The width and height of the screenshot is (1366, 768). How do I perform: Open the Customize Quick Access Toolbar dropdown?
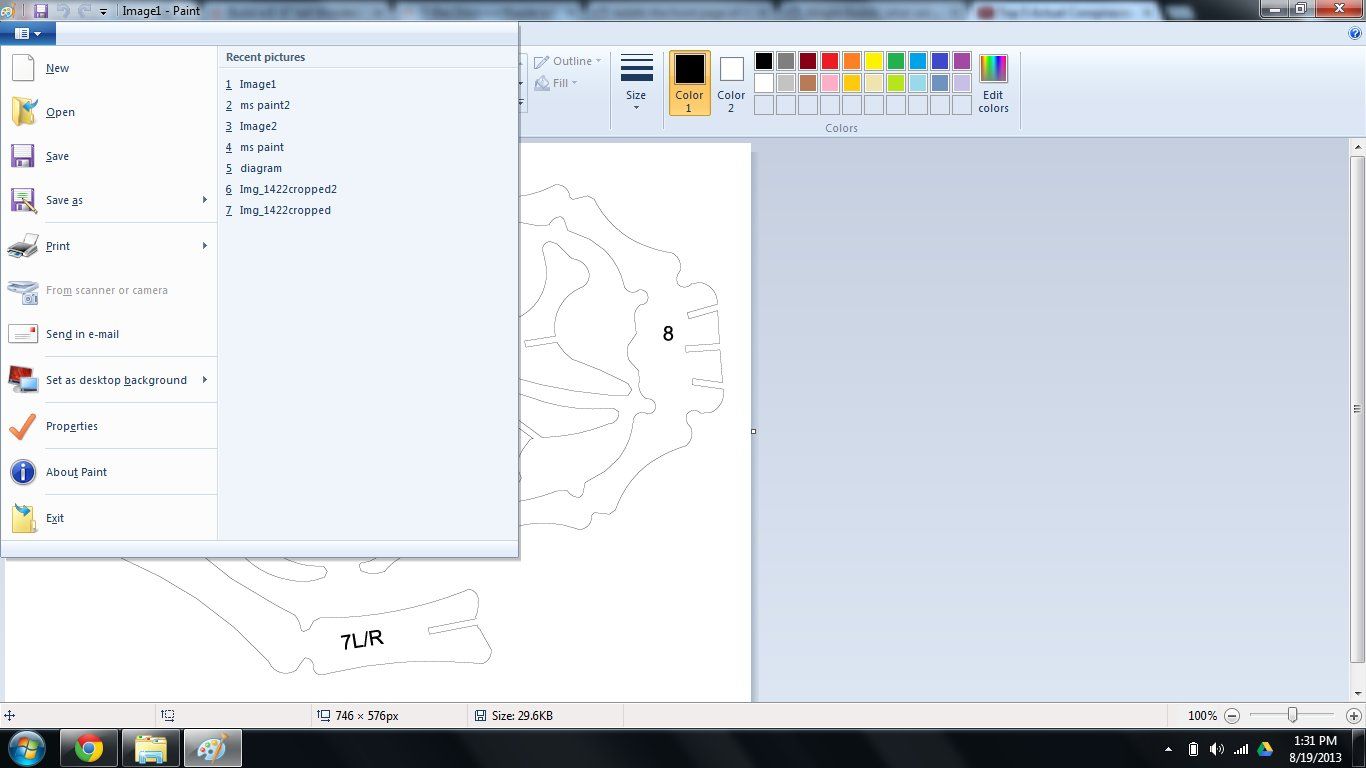(x=103, y=11)
